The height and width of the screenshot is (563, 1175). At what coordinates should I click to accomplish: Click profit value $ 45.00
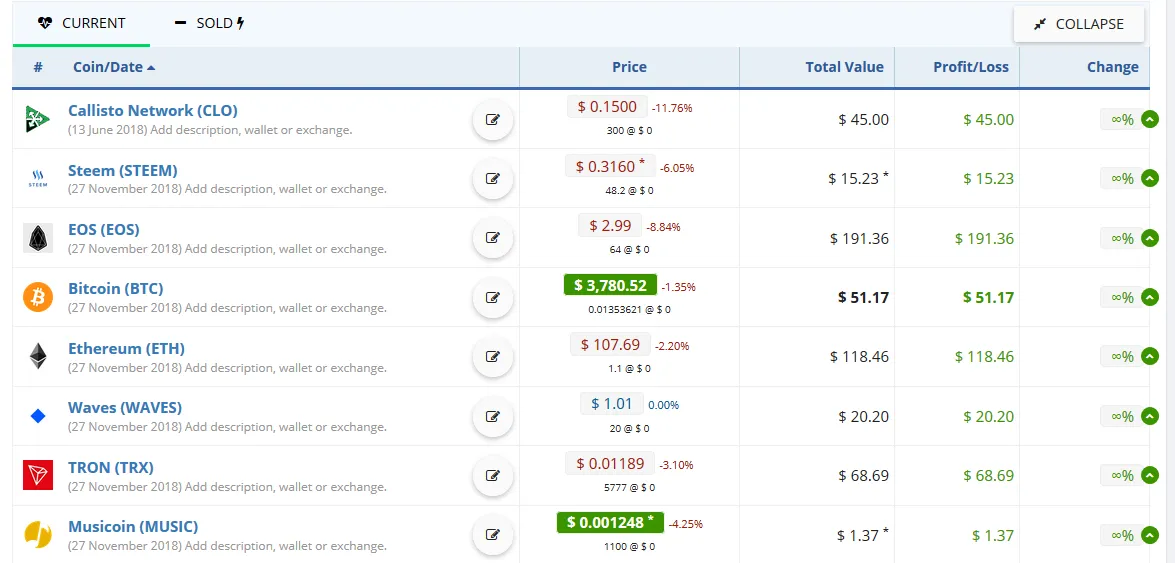(x=988, y=119)
